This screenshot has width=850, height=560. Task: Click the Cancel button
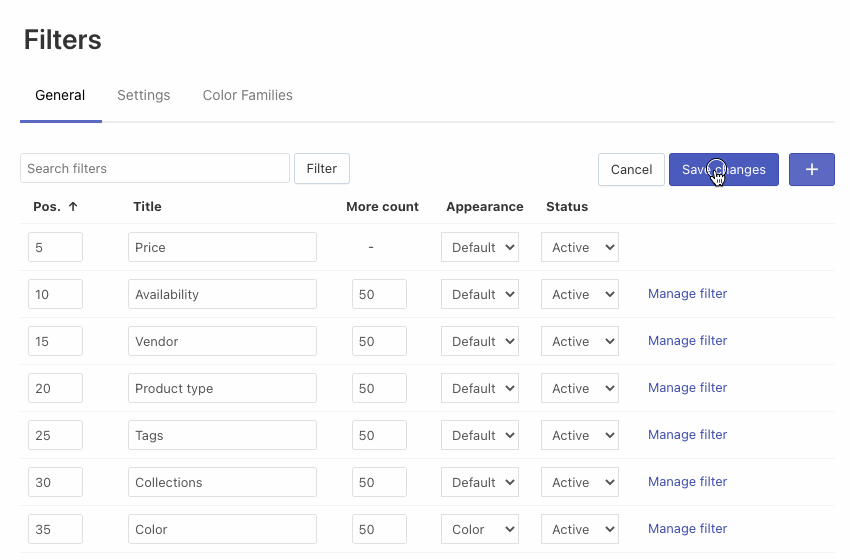click(x=631, y=169)
